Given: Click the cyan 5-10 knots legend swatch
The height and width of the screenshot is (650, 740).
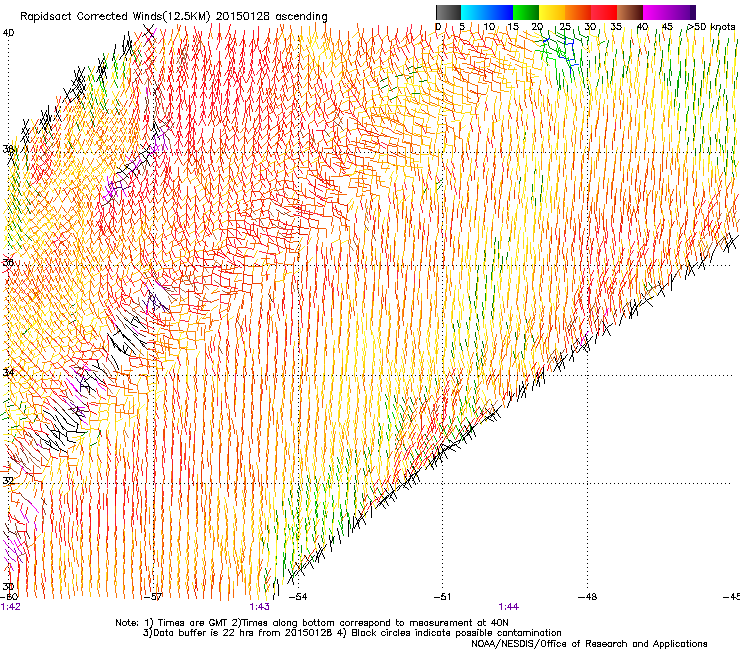Looking at the screenshot, I should [474, 12].
